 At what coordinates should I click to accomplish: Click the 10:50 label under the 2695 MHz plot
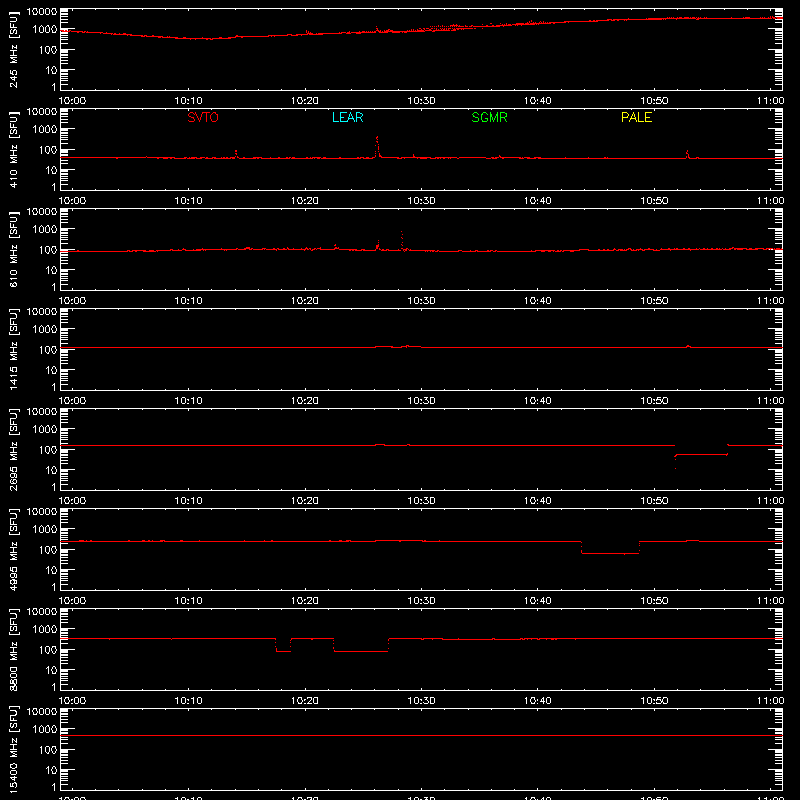(654, 501)
